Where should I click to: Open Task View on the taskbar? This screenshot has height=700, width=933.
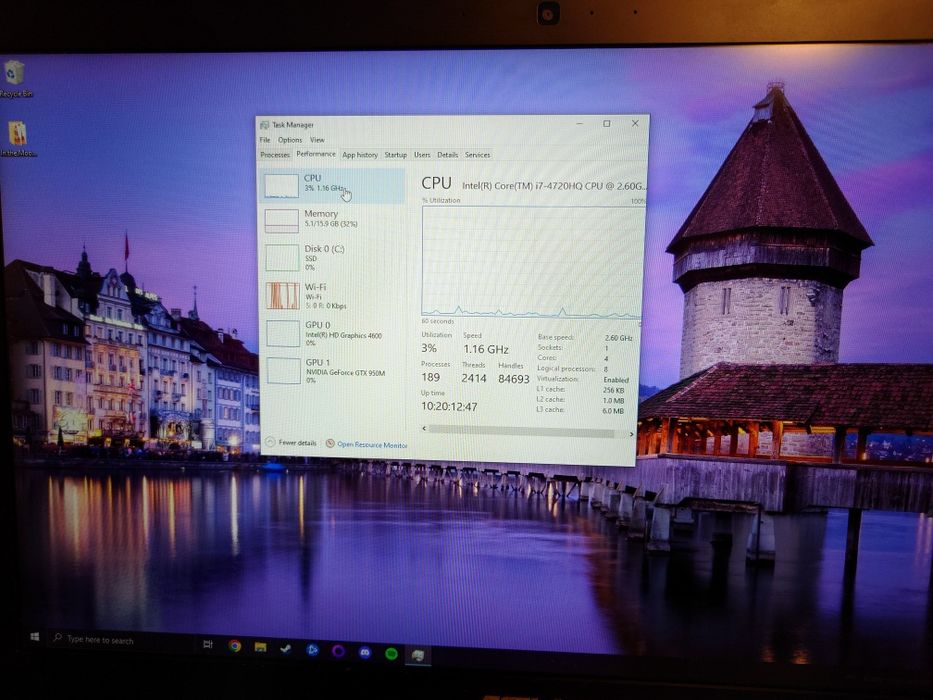[x=208, y=644]
